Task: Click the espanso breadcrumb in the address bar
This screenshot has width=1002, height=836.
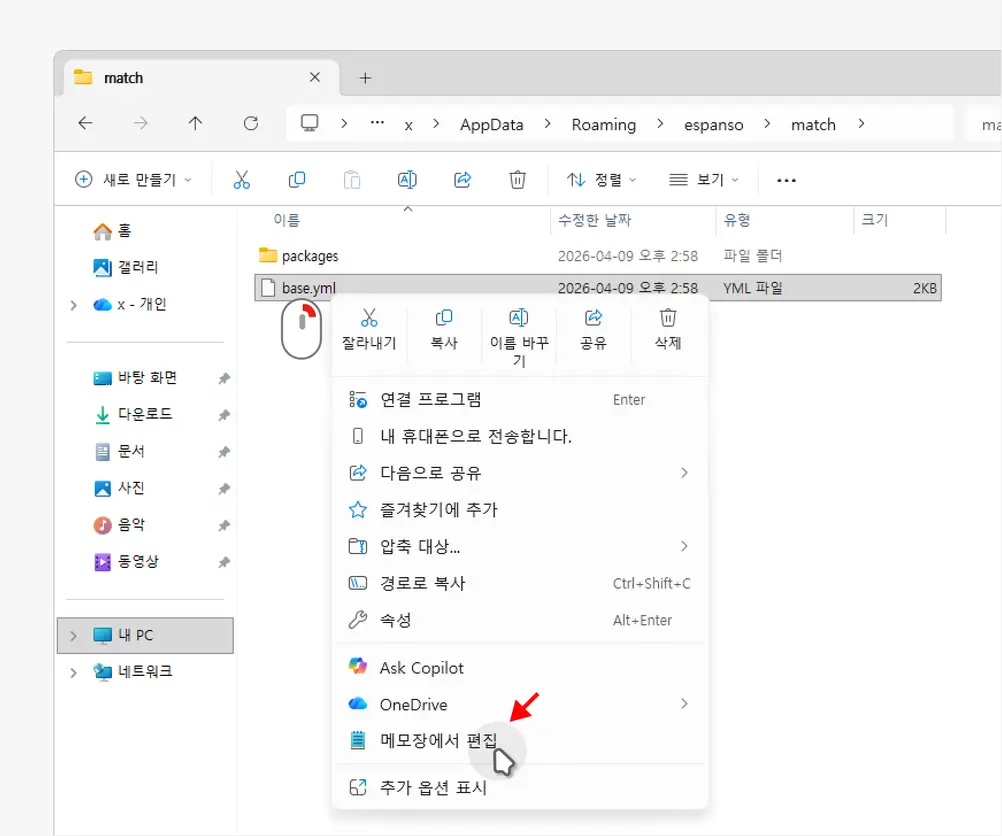Action: (713, 124)
